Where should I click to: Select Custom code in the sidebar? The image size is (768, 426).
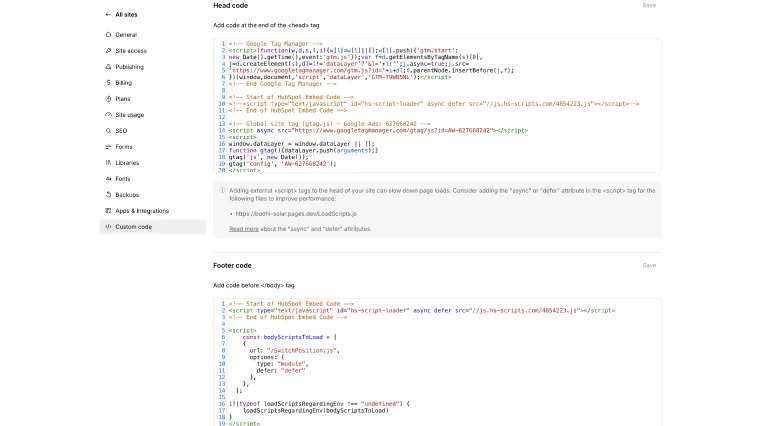click(153, 227)
